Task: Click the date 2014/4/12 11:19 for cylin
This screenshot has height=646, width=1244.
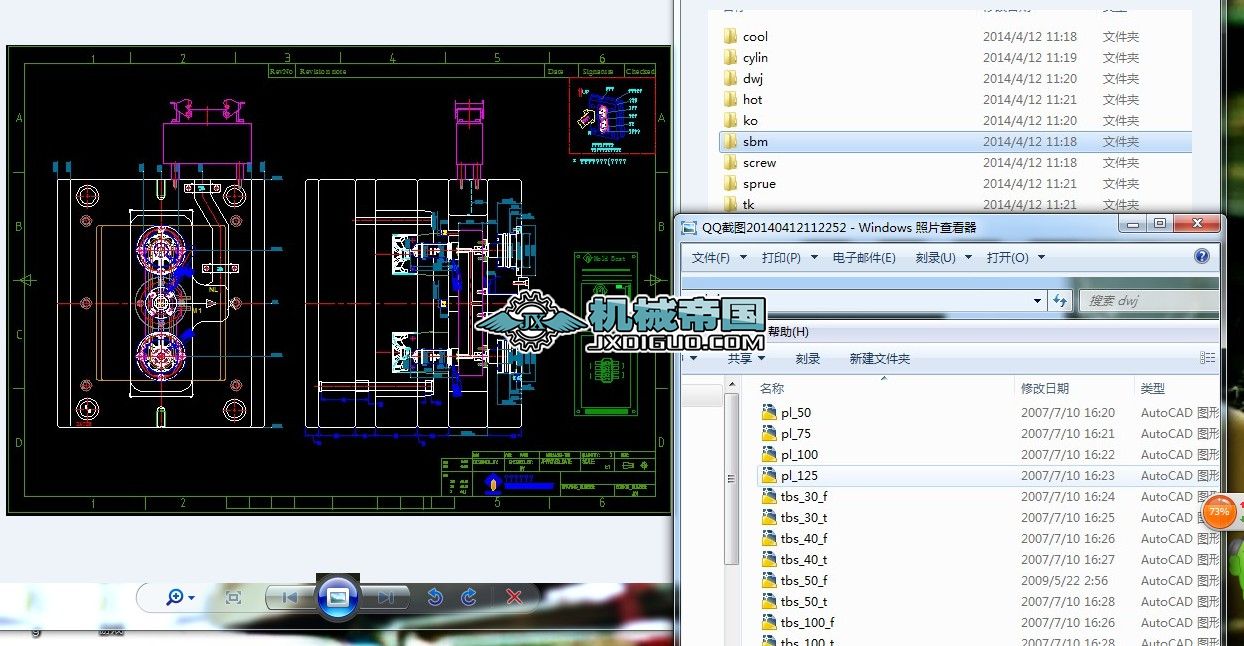Action: click(1030, 58)
